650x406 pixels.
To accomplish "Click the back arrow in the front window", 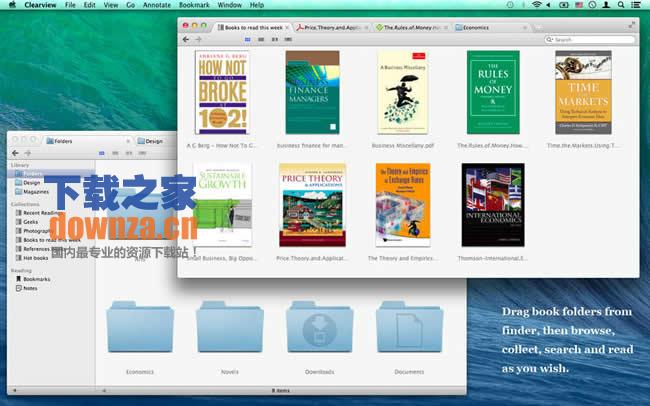I will (185, 40).
